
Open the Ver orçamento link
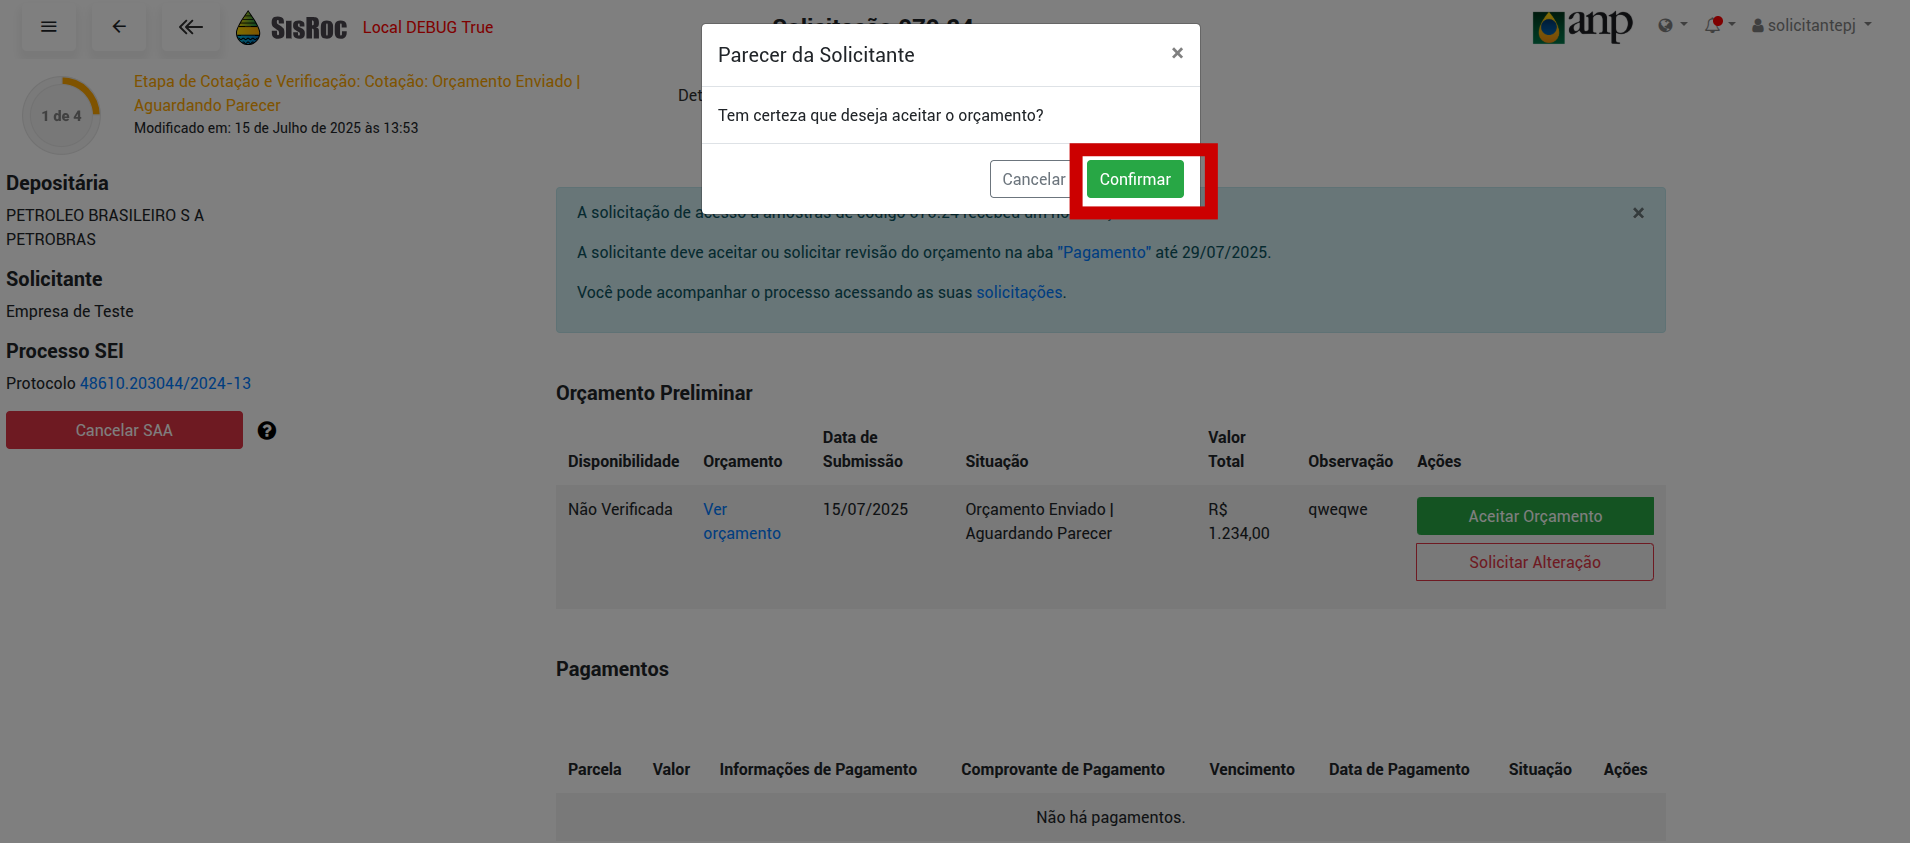pos(741,521)
